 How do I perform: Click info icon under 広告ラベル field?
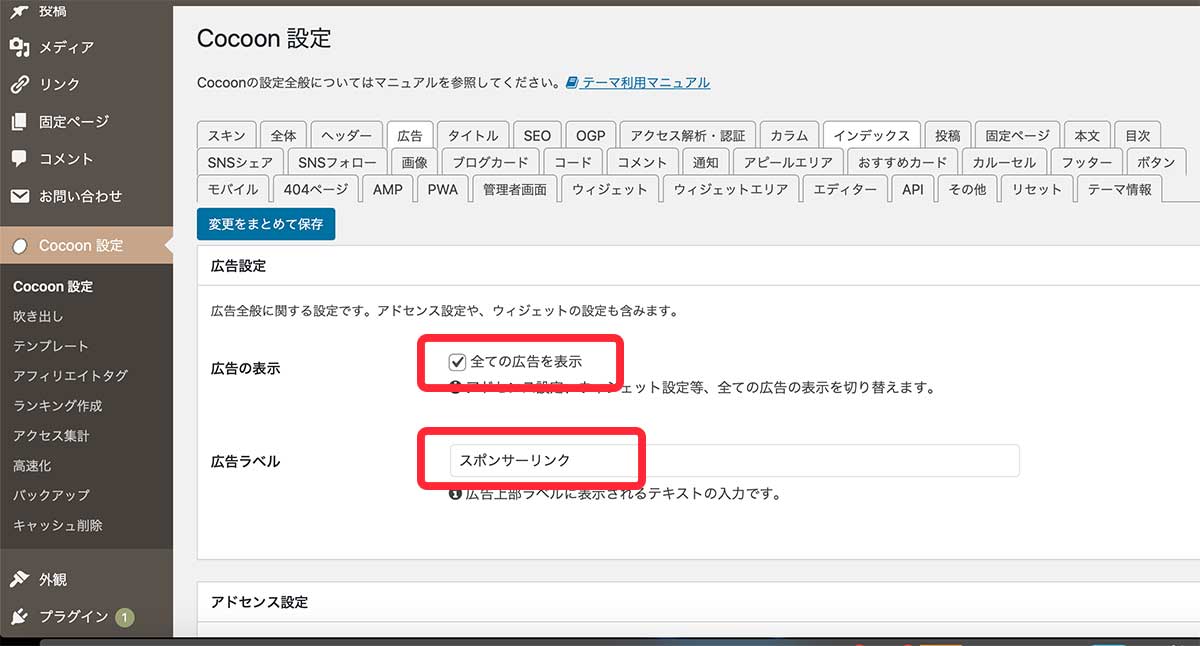click(456, 493)
